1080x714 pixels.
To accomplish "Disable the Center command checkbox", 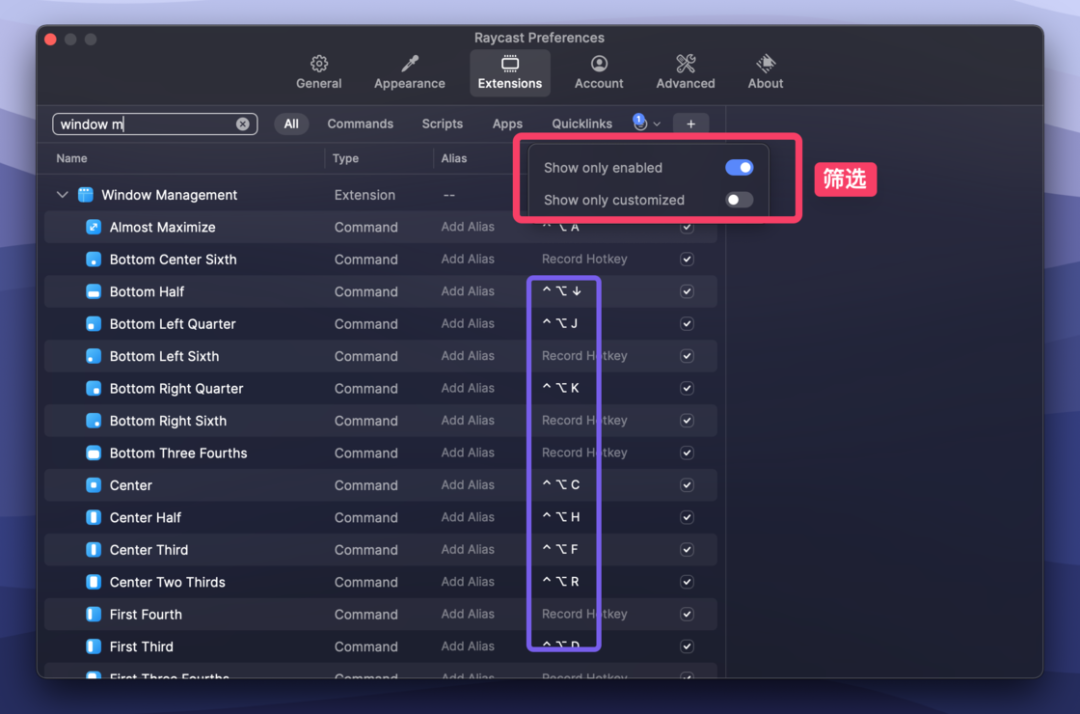I will pyautogui.click(x=687, y=485).
